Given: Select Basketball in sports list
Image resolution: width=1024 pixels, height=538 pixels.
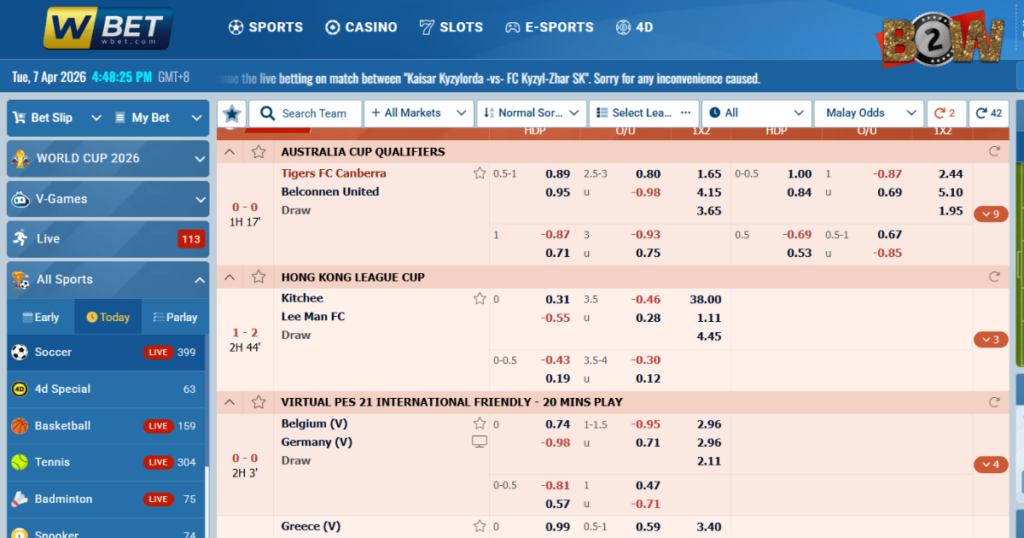Looking at the screenshot, I should point(106,426).
